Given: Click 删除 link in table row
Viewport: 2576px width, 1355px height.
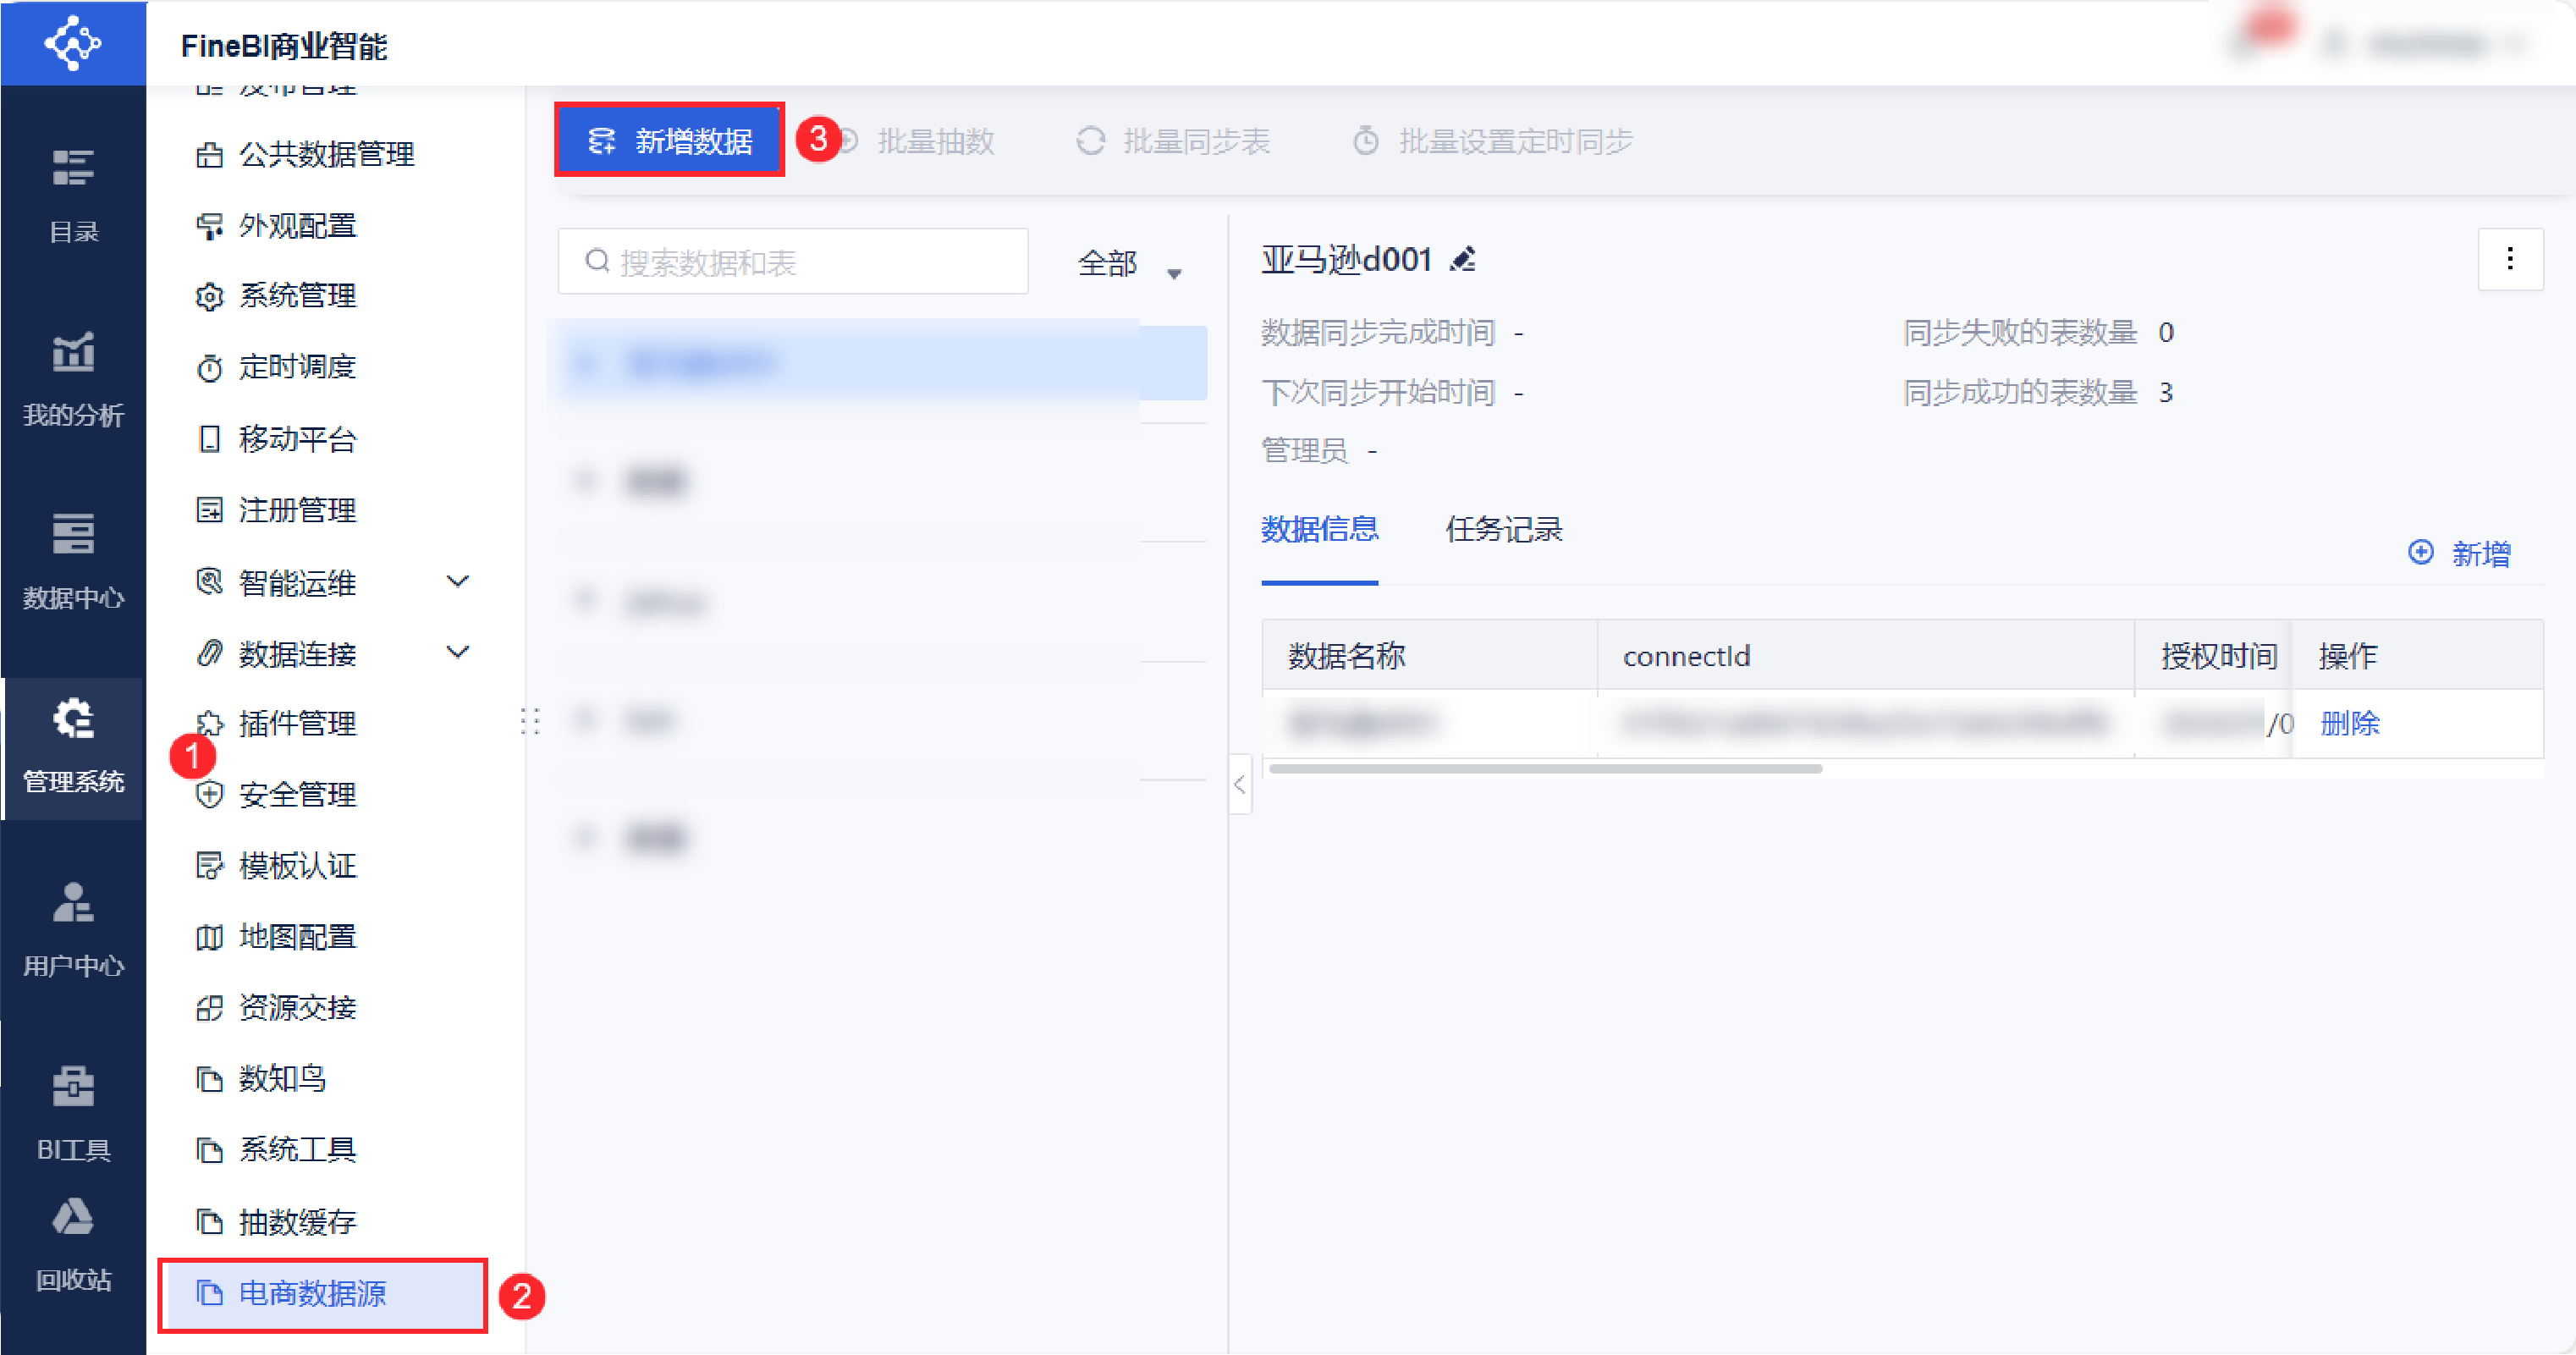Looking at the screenshot, I should click(2349, 723).
